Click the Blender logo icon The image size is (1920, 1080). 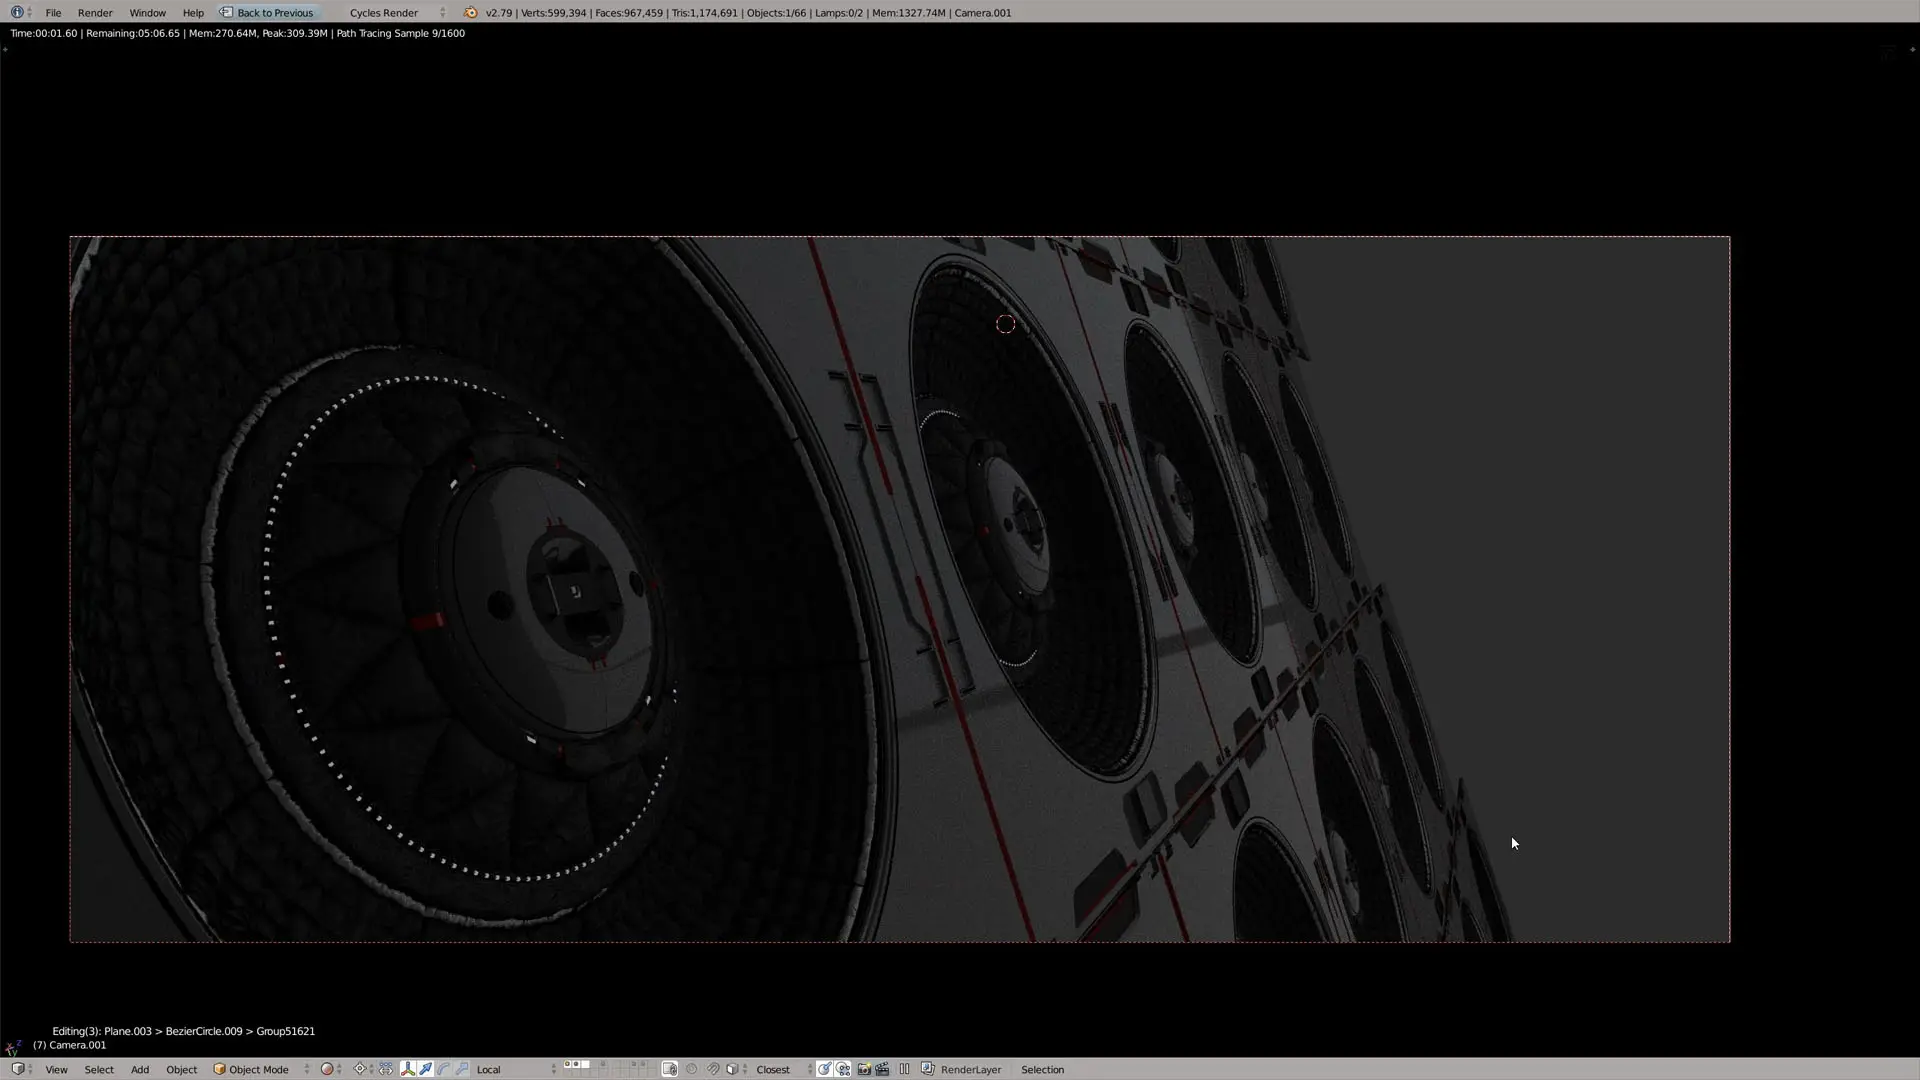coord(471,13)
